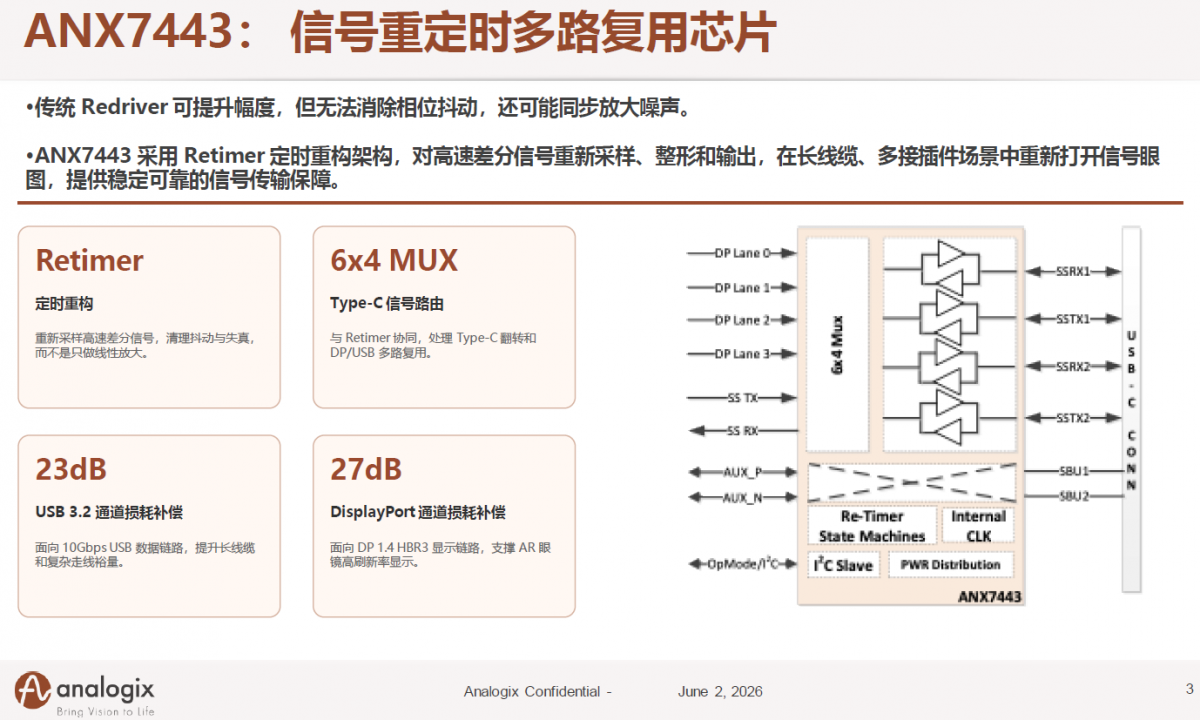Click the 'Internal CLK' block
The image size is (1200, 720).
[x=978, y=526]
